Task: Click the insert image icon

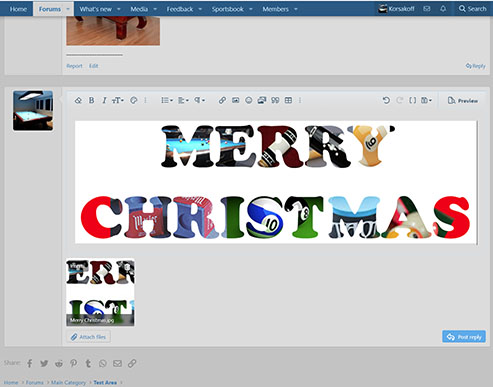Action: 235,100
